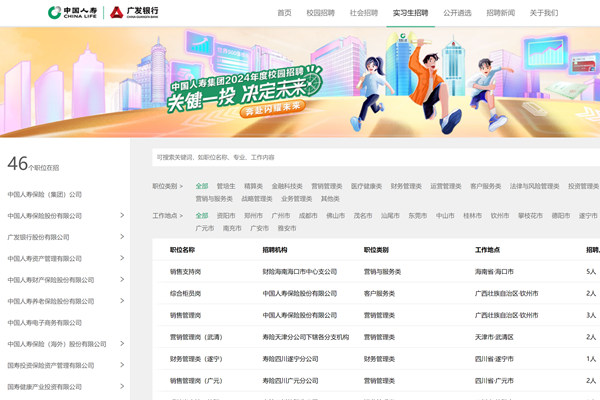600x400 pixels.
Task: Filter work location by 德阳市
Action: click(561, 216)
